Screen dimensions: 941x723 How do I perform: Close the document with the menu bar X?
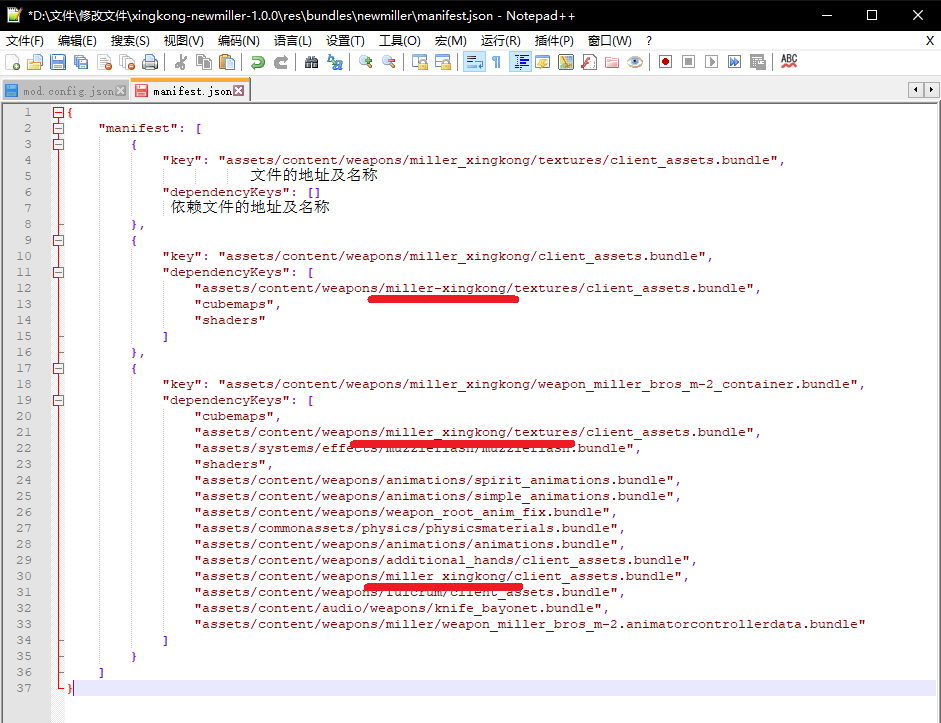point(930,41)
